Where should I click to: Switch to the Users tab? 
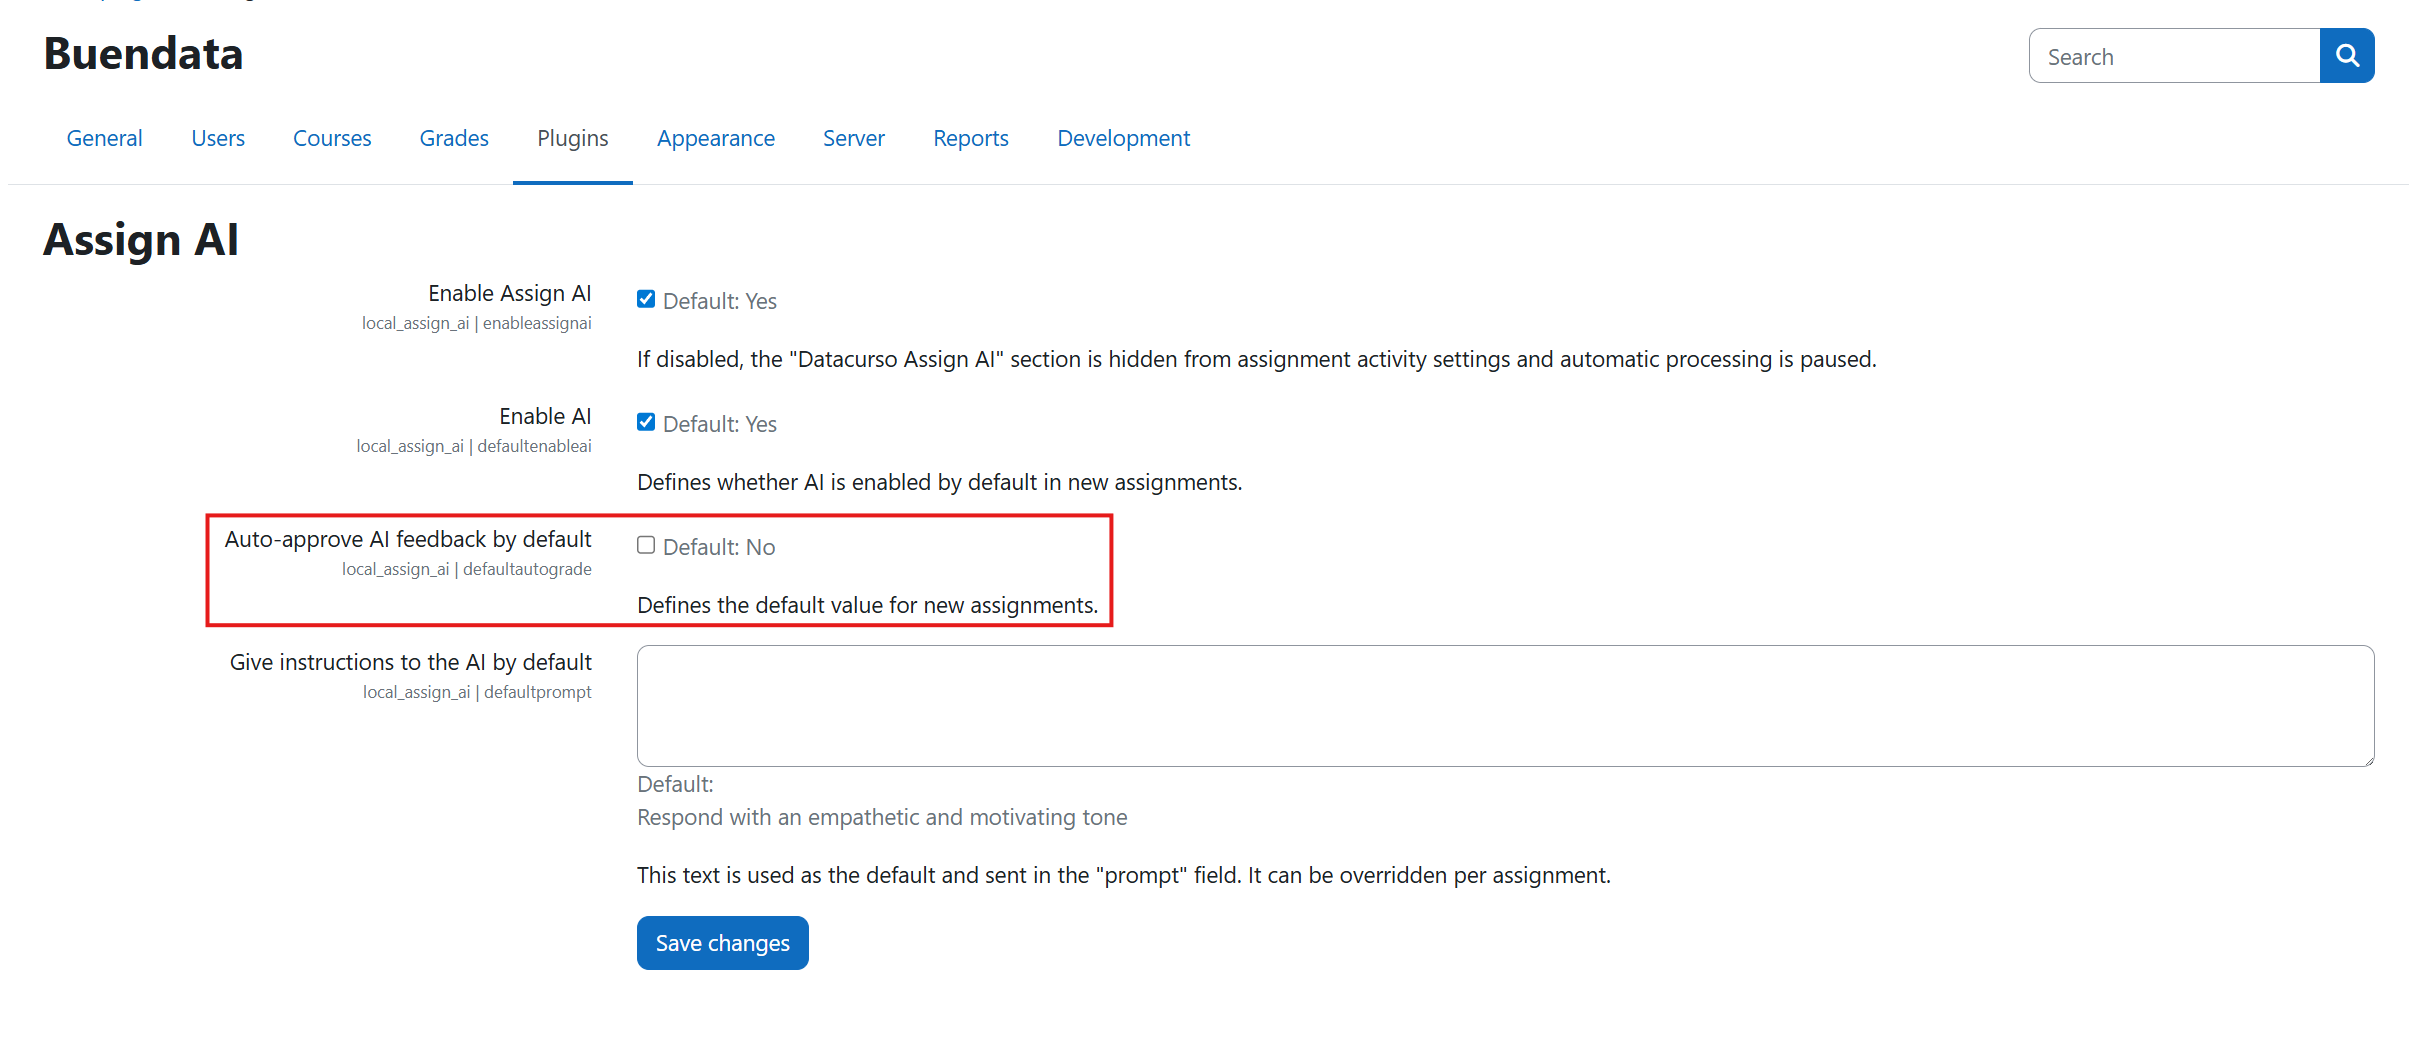pos(218,138)
